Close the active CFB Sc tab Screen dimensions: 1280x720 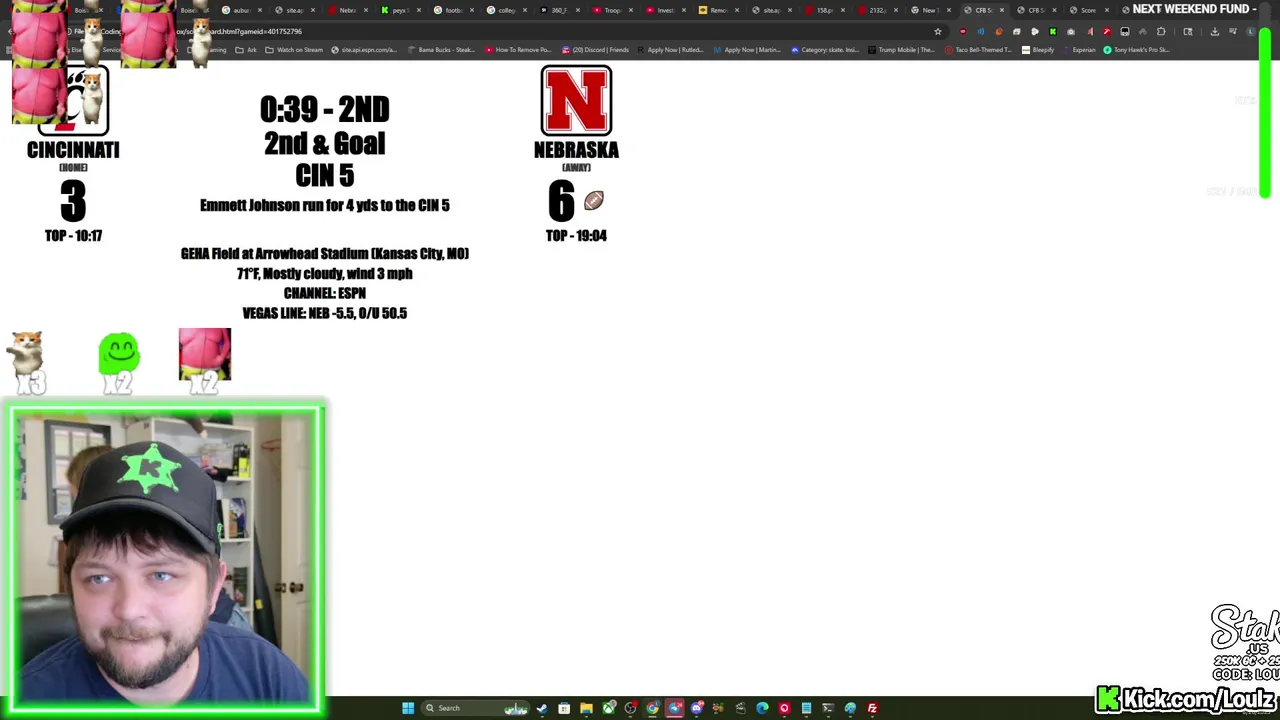coord(1001,10)
